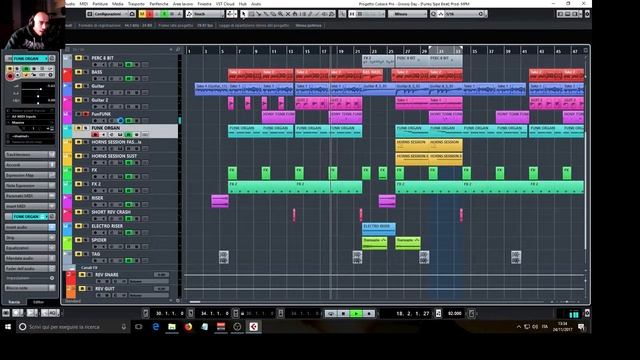Click inspector red record enable button
640x360 pixels.
(10, 76)
